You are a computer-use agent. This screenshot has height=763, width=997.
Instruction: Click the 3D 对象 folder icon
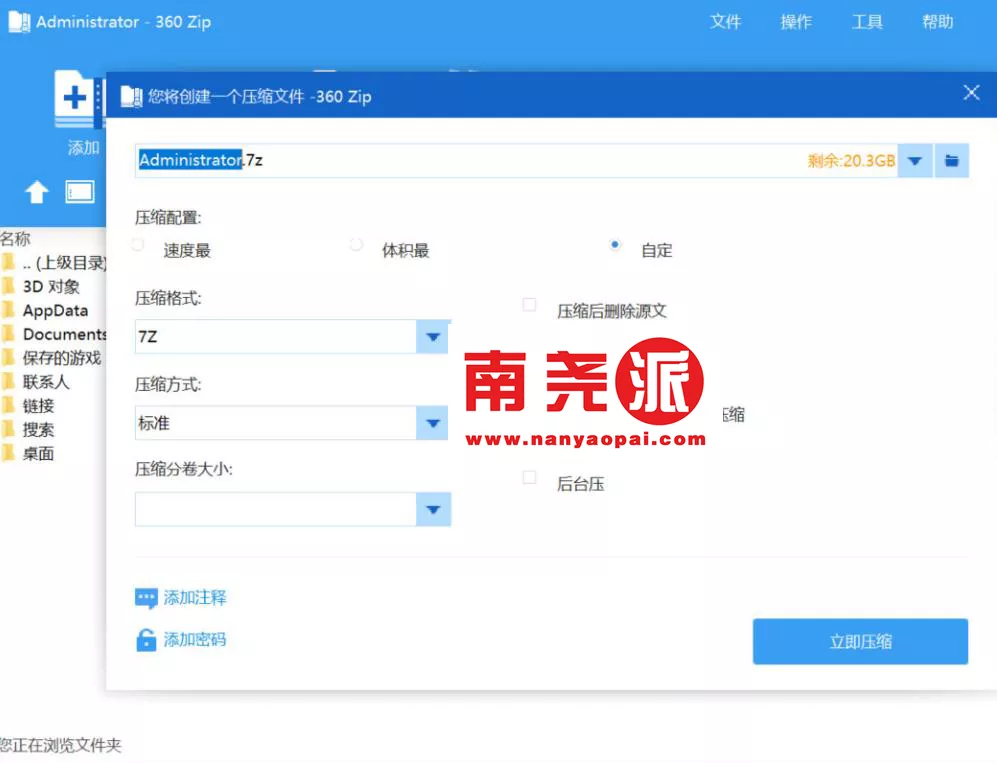point(8,286)
